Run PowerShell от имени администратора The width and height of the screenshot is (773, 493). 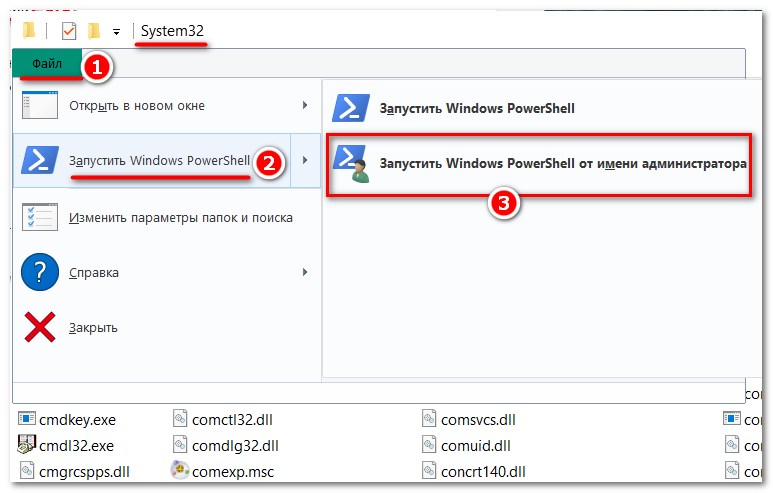(539, 165)
